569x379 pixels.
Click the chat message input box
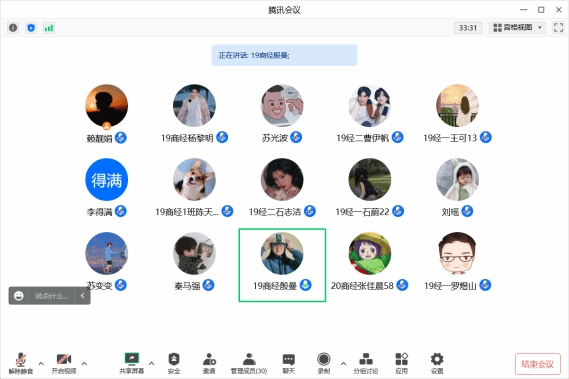52,296
